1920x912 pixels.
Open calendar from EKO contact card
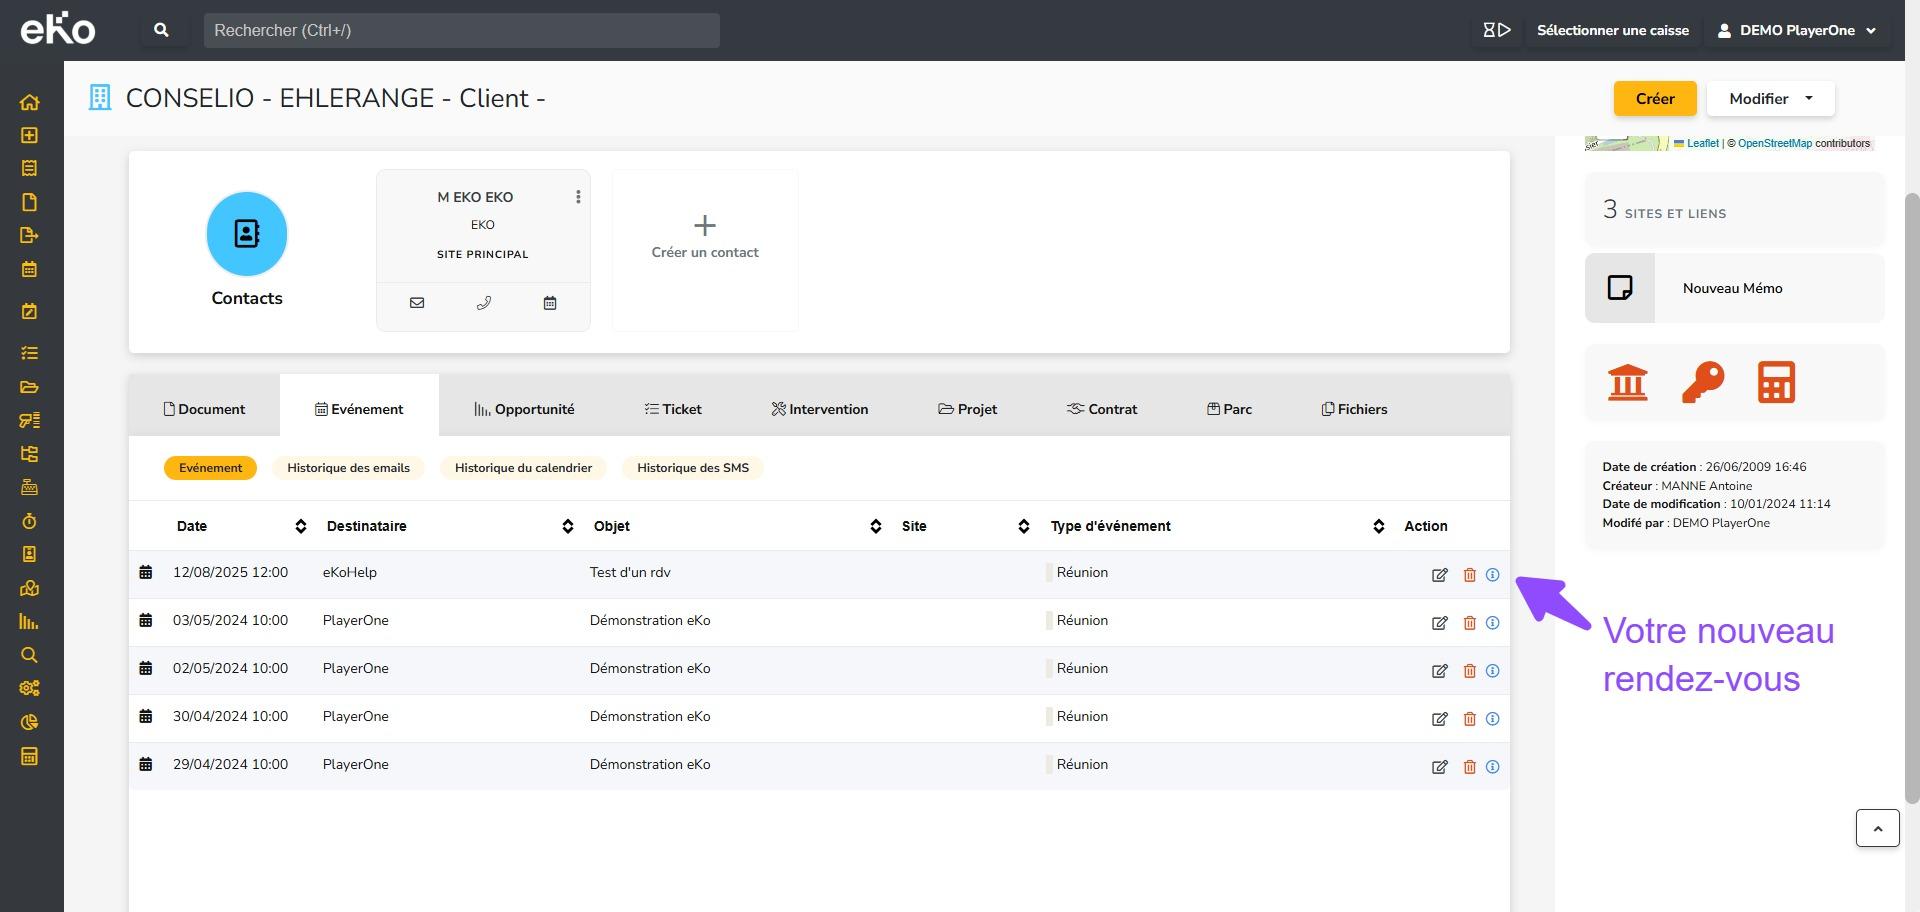coord(550,303)
